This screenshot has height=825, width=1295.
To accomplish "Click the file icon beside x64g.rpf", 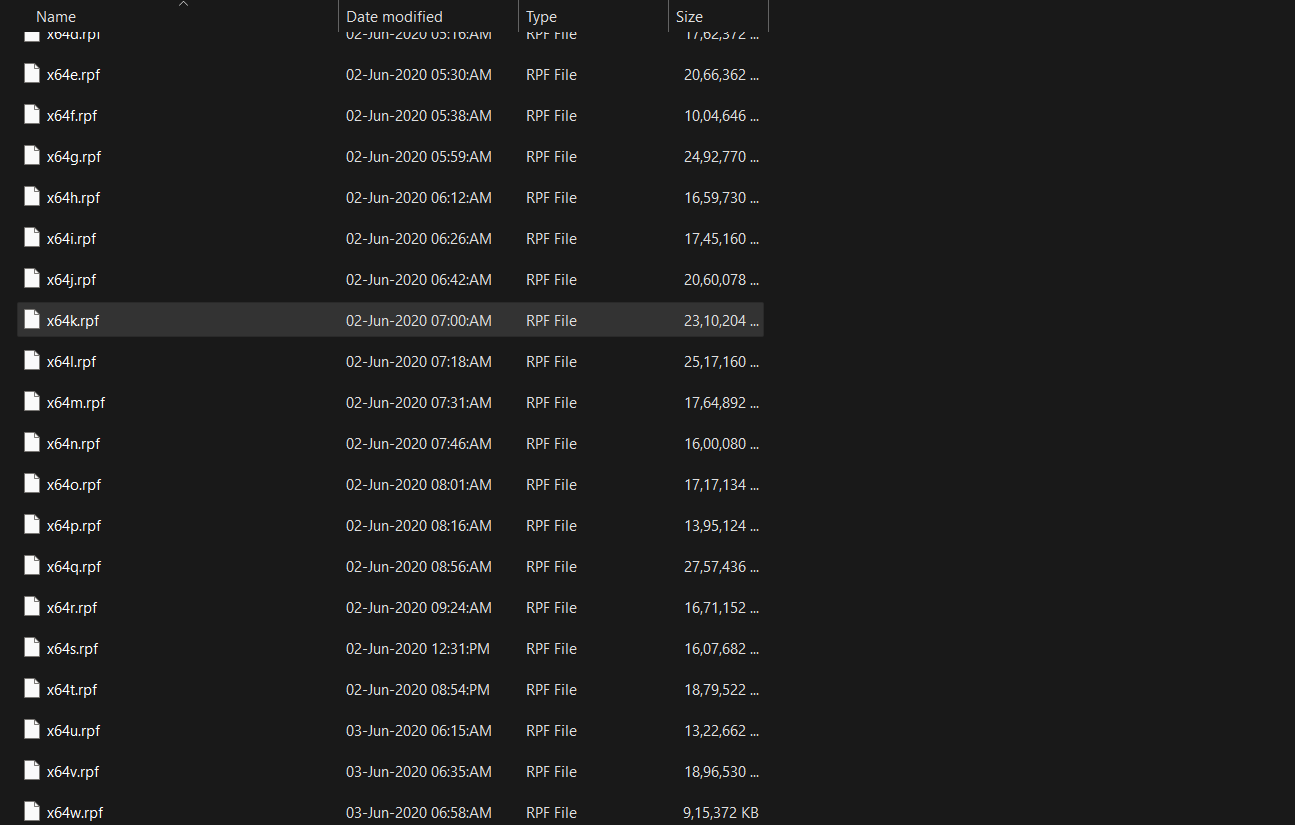I will 31,156.
